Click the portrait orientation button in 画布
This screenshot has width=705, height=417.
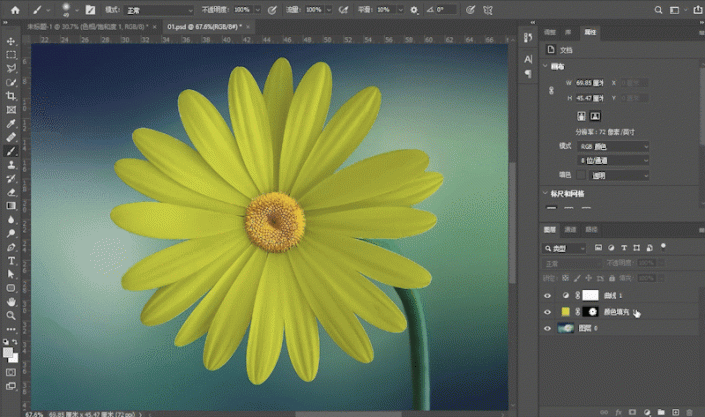[x=581, y=116]
